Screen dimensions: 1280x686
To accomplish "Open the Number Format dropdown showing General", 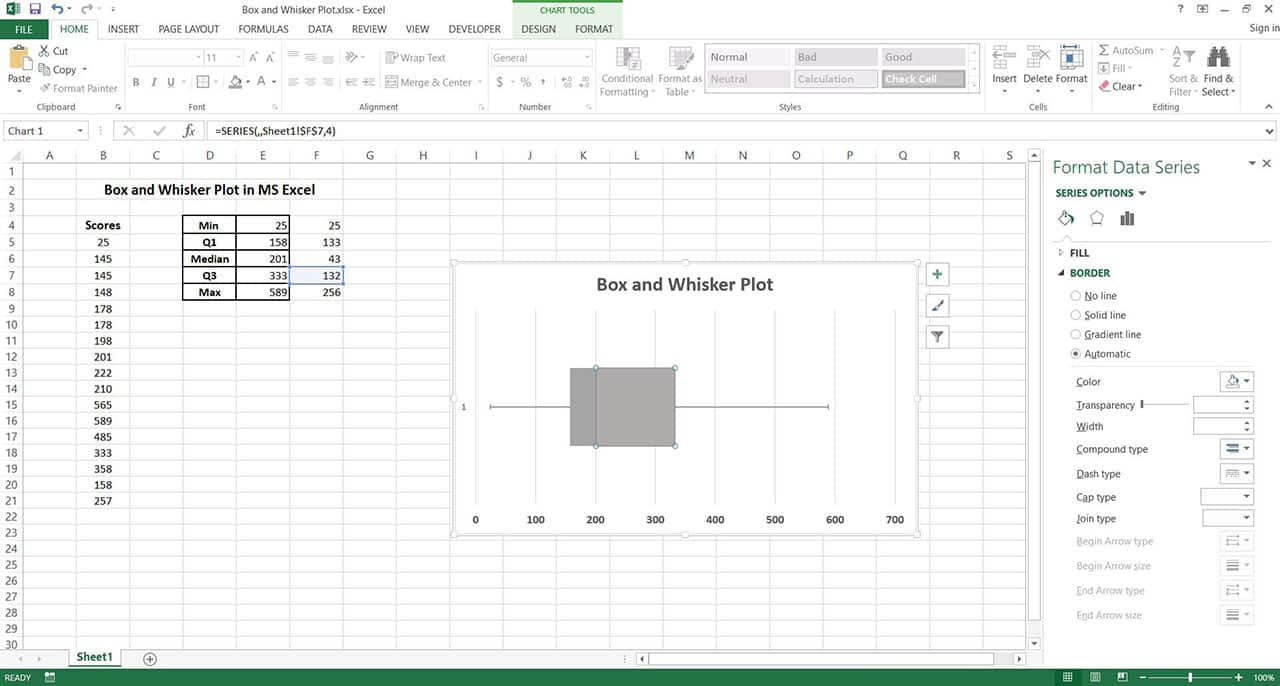I will click(x=539, y=57).
